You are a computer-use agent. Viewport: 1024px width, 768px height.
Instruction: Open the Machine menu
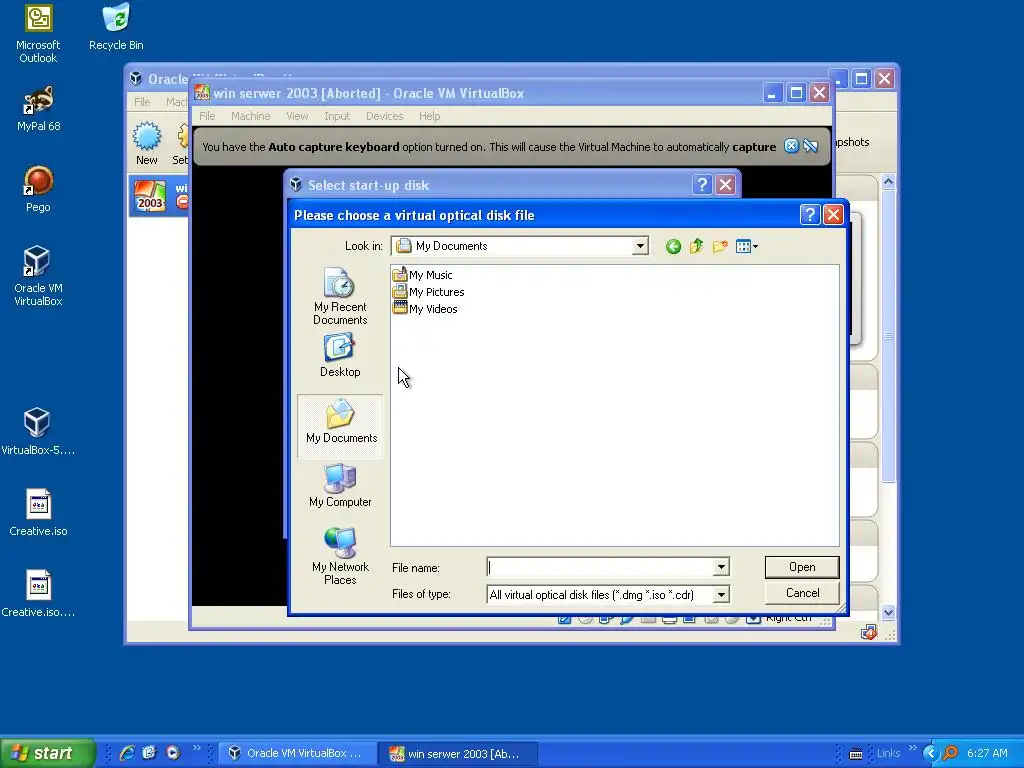point(250,116)
